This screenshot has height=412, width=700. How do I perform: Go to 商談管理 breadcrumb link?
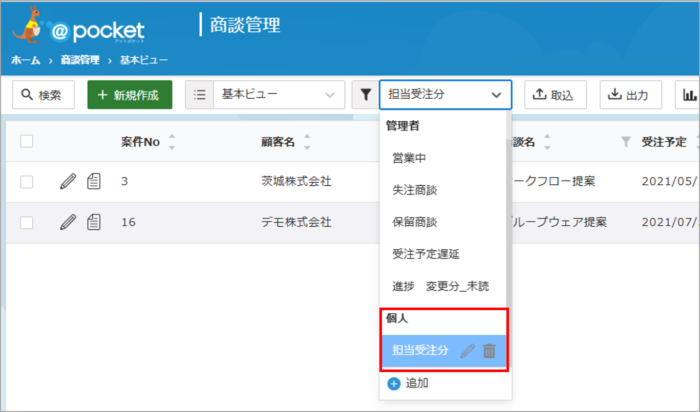80,60
